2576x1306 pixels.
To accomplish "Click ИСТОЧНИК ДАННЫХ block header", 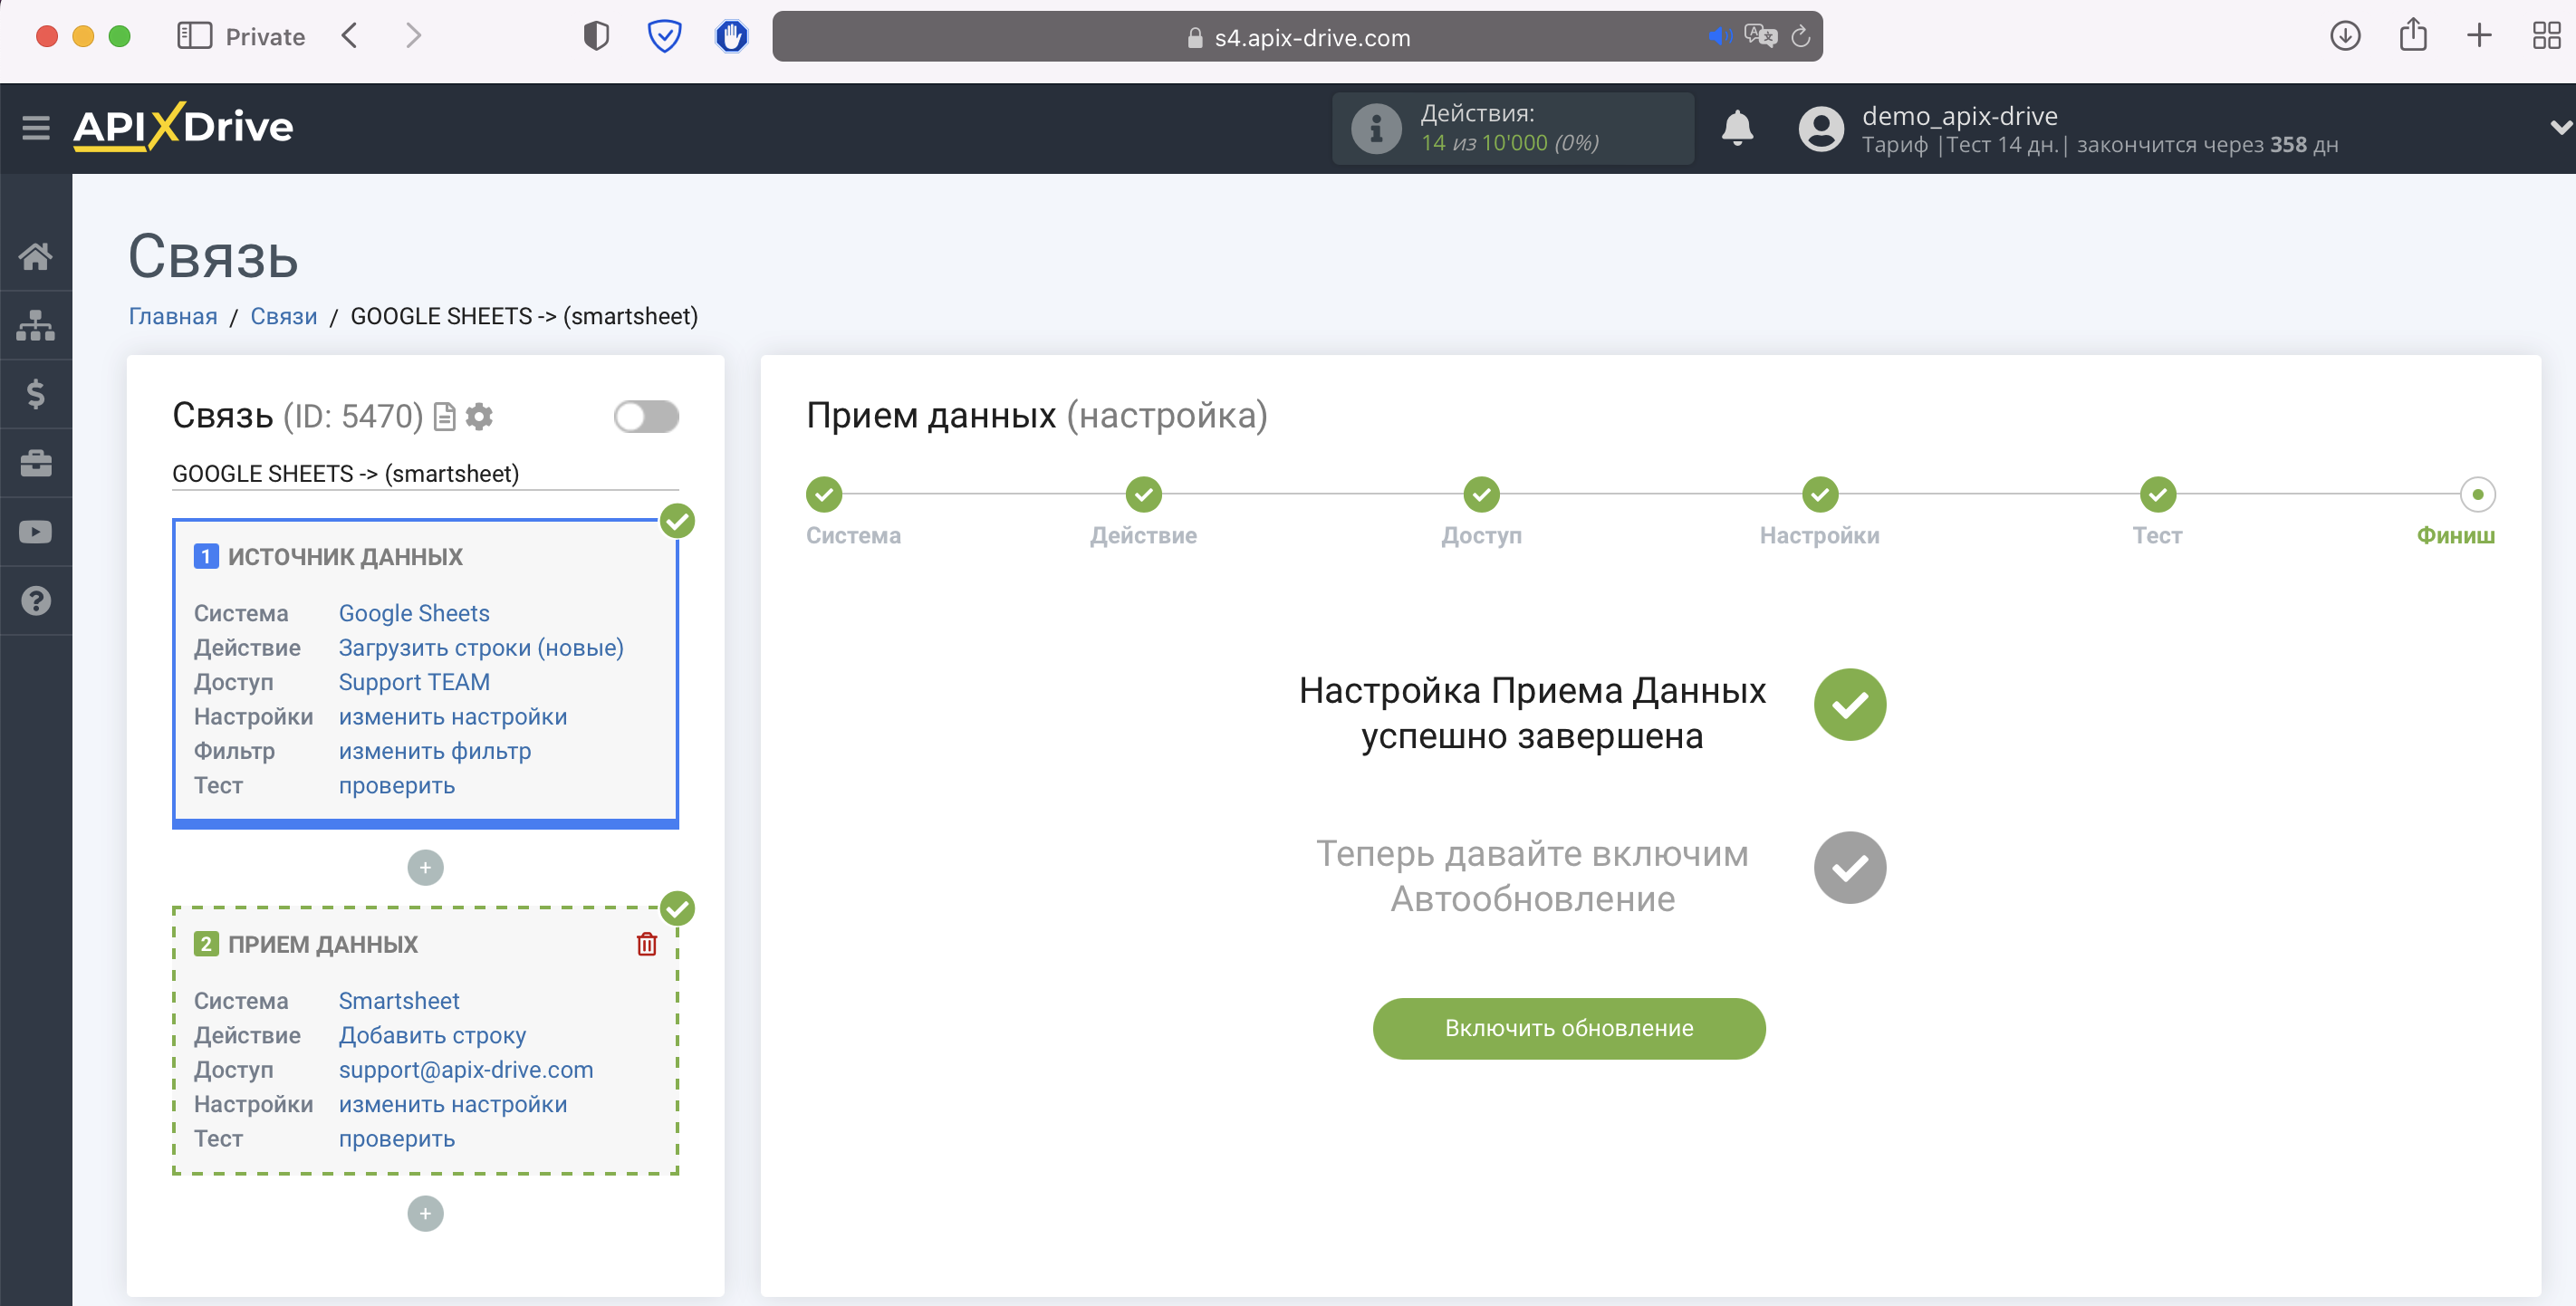I will pyautogui.click(x=345, y=556).
